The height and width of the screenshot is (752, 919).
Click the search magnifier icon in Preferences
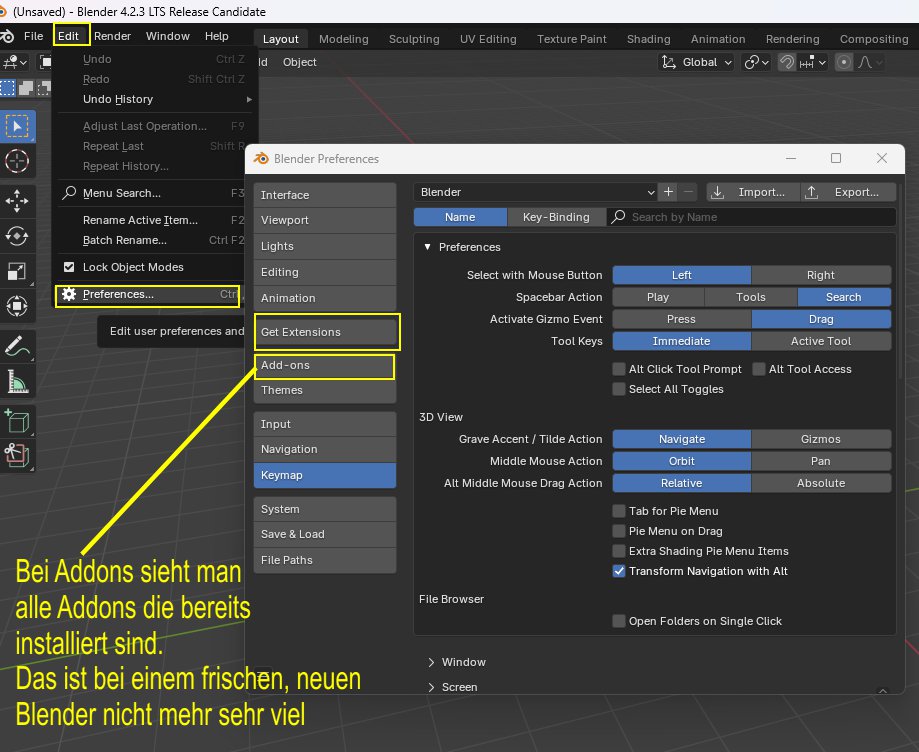pyautogui.click(x=618, y=217)
